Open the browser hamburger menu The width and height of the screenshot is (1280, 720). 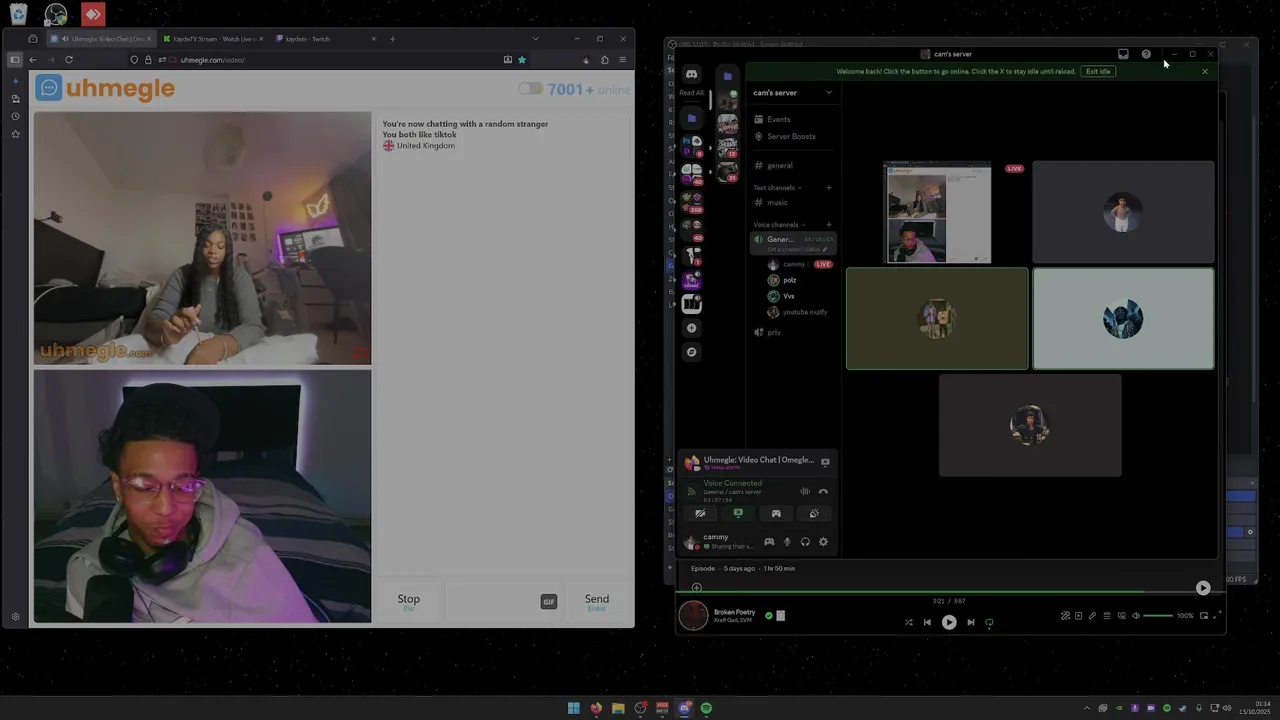click(x=622, y=60)
